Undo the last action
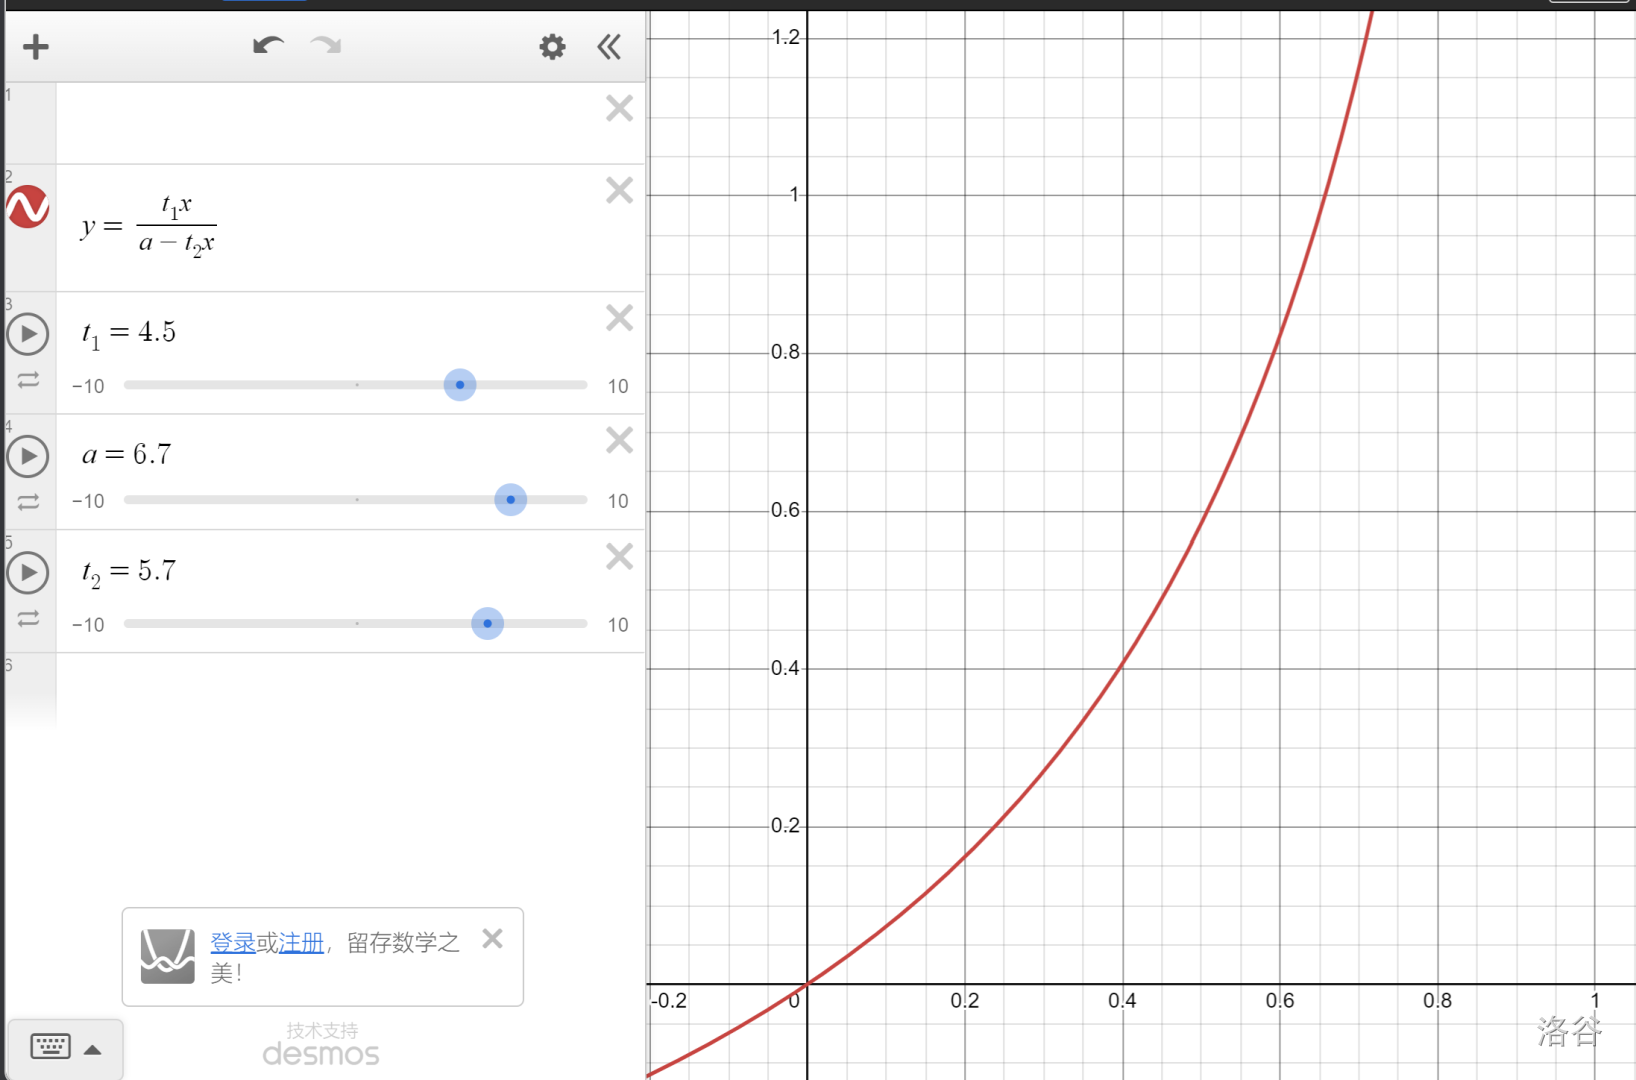1636x1080 pixels. (268, 46)
